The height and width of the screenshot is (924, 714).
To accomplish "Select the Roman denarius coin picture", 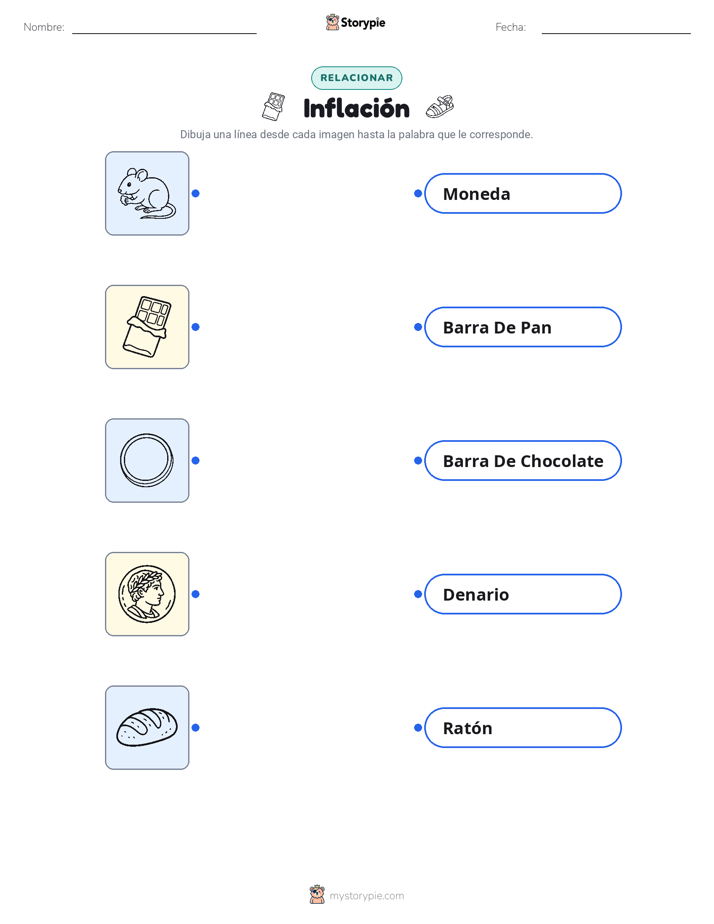I will [x=147, y=594].
